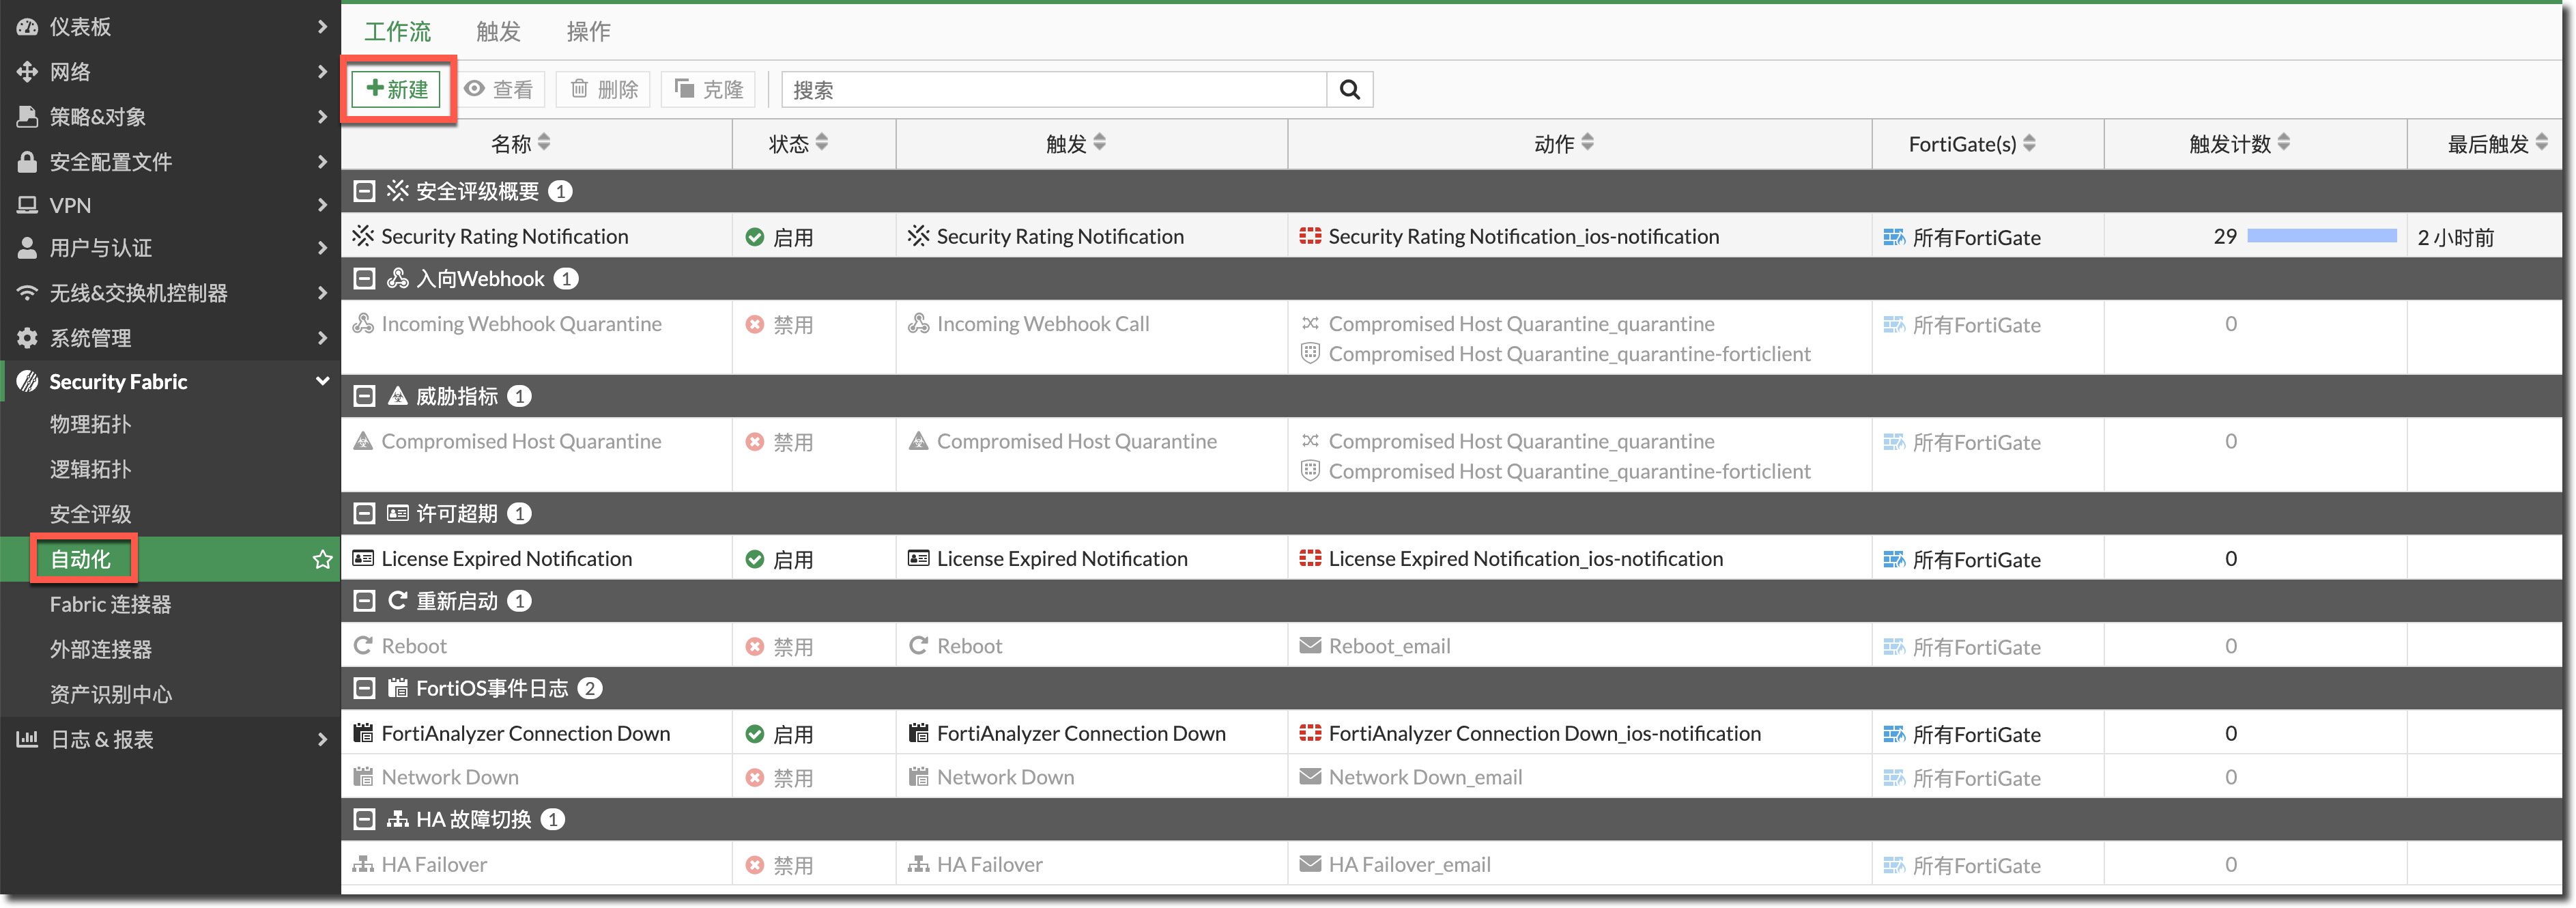
Task: Click the 克隆 clone button
Action: coord(709,89)
